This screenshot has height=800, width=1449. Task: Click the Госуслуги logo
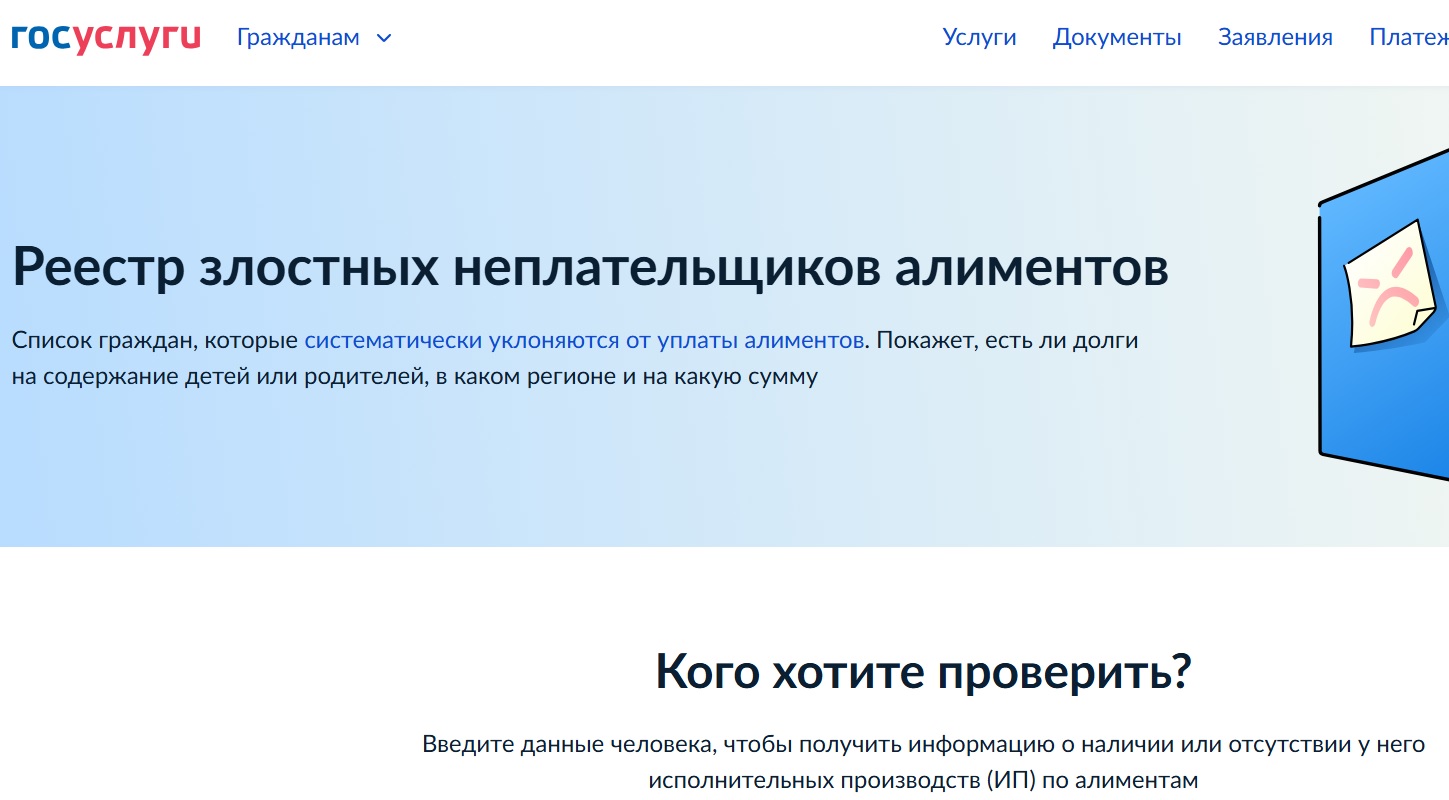(x=106, y=38)
